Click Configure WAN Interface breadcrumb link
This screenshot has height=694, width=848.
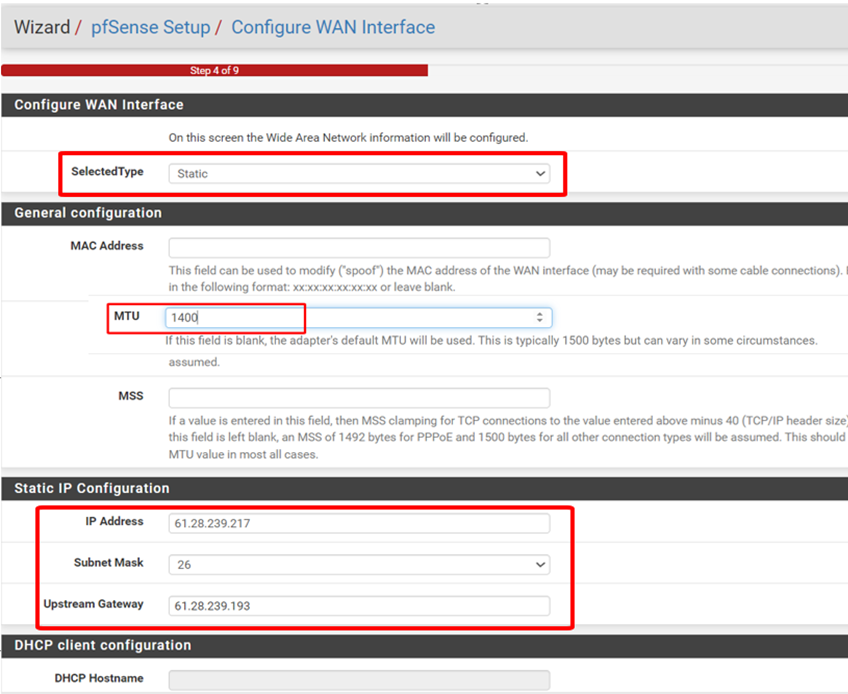333,27
